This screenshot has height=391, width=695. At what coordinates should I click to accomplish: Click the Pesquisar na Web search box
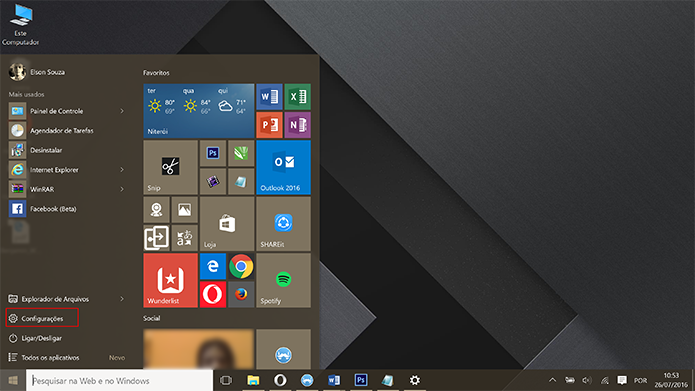pos(120,380)
